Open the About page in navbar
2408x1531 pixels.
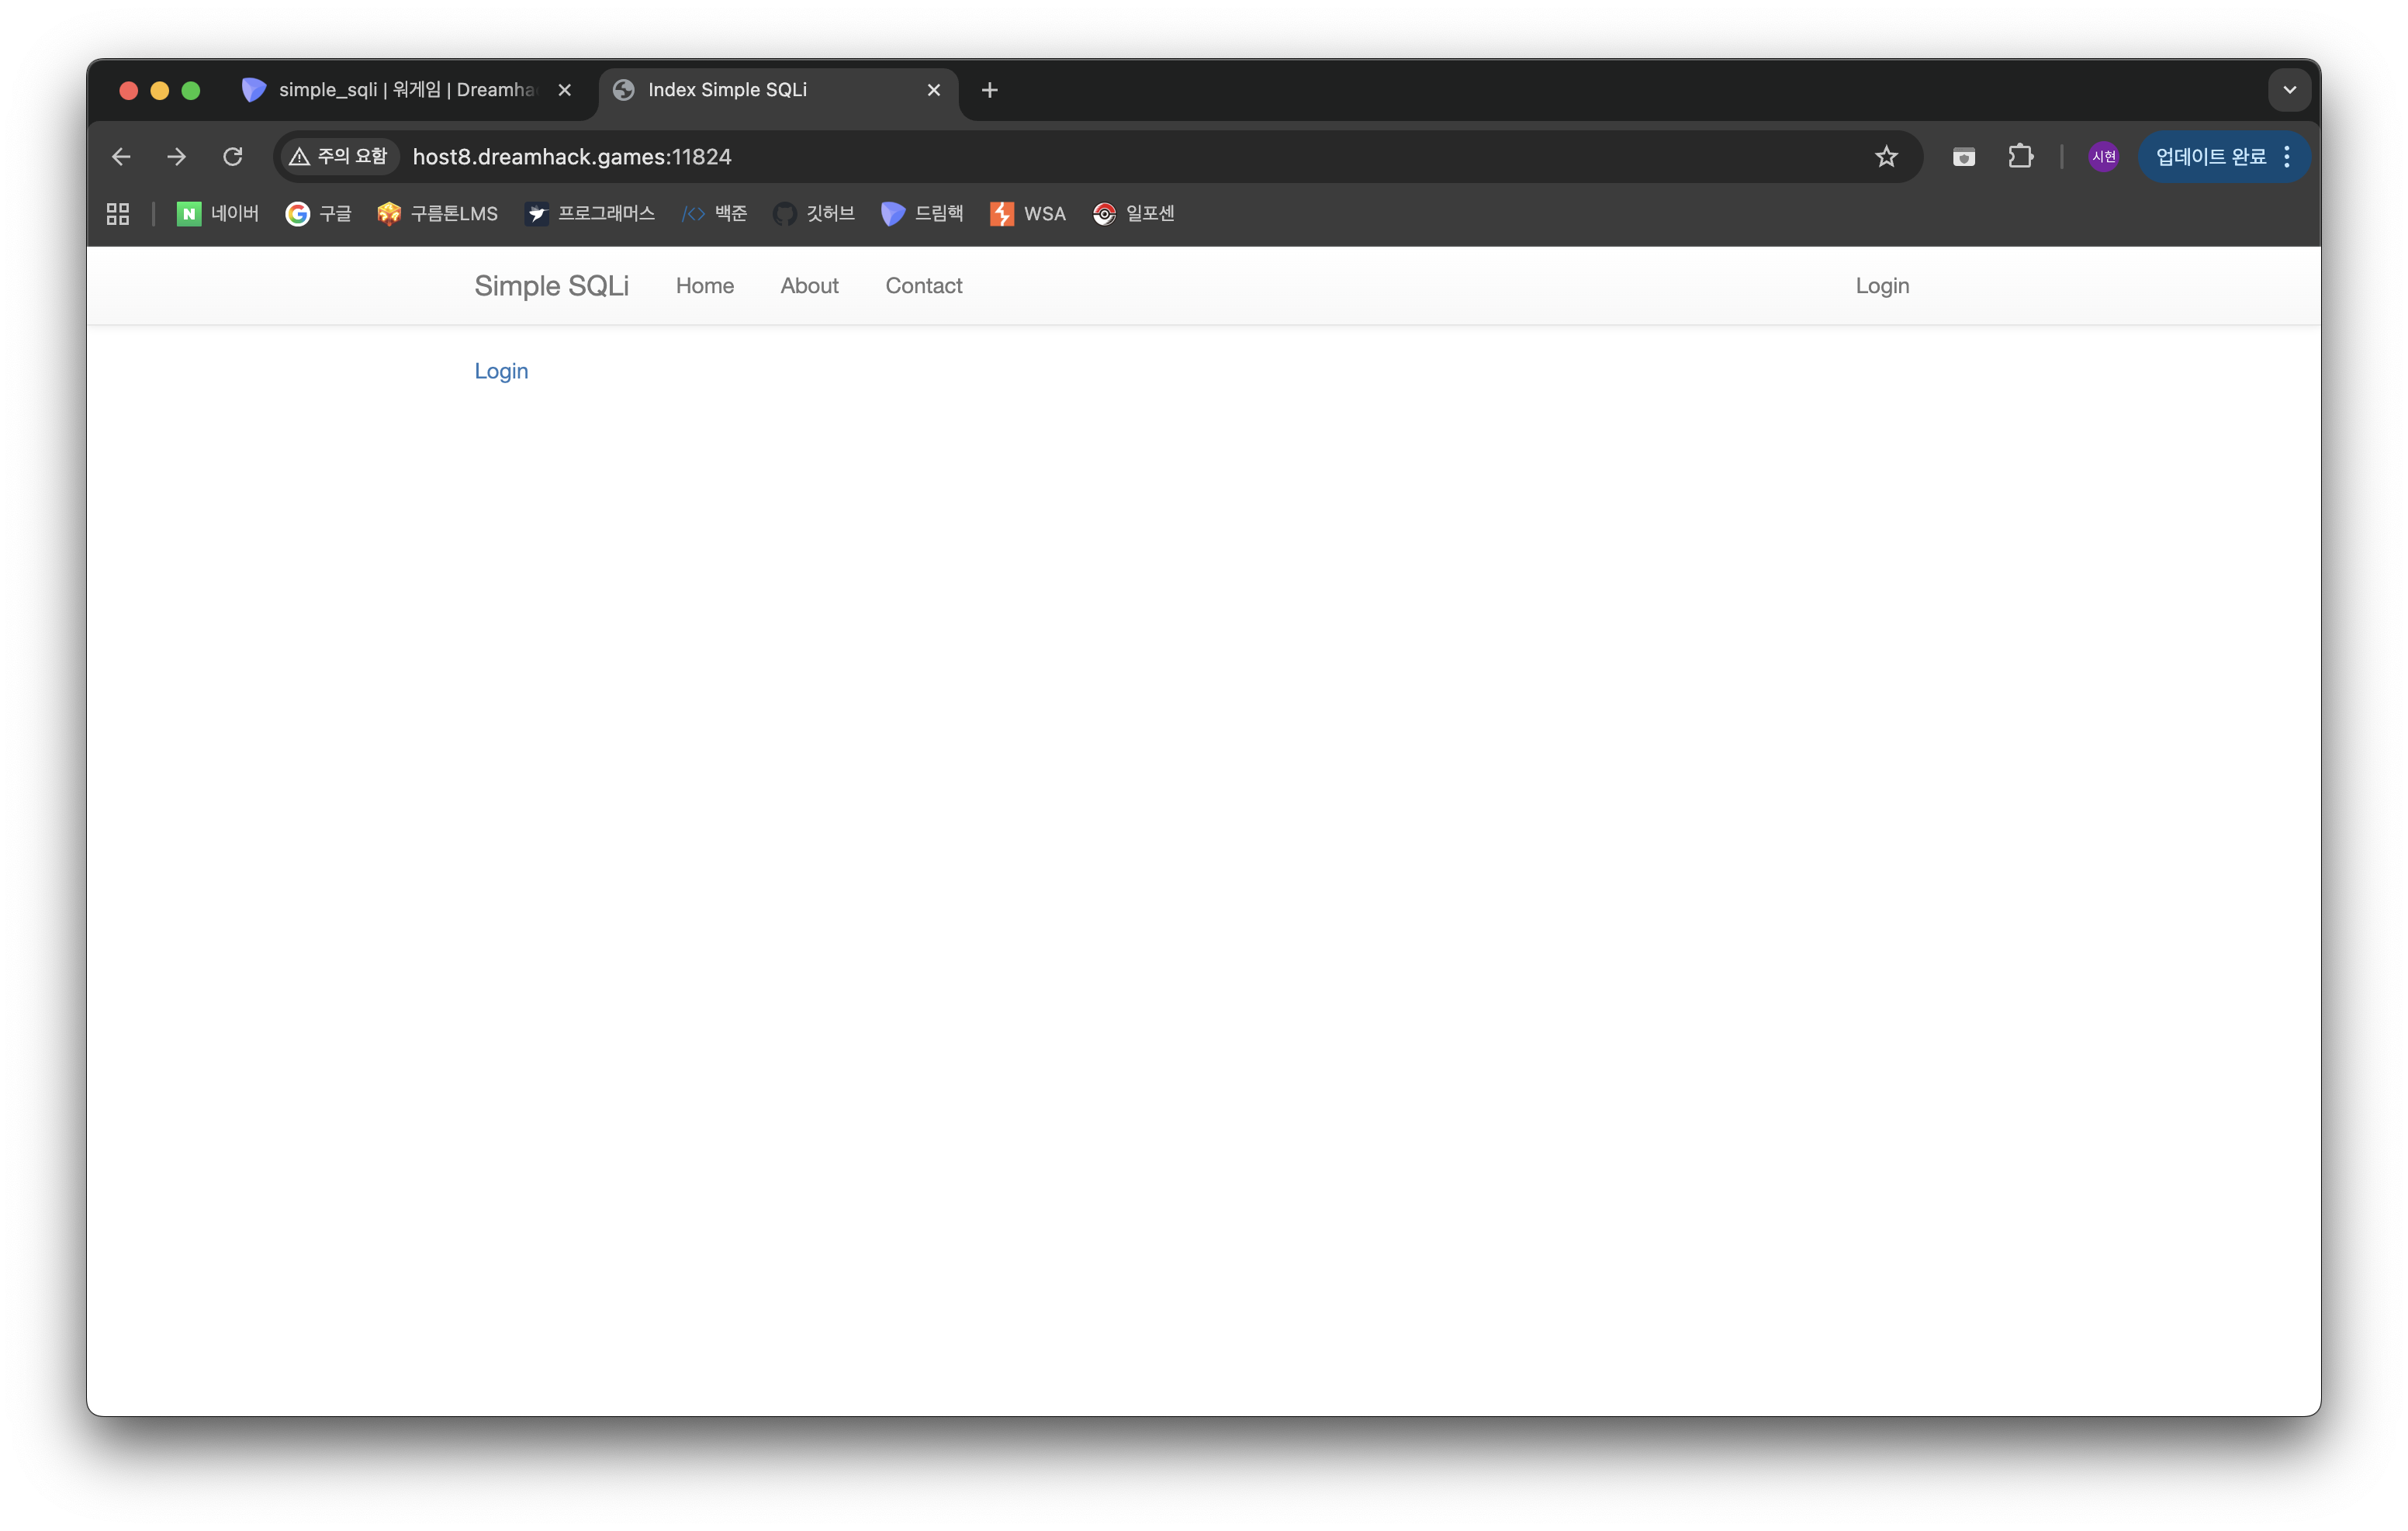pos(809,286)
